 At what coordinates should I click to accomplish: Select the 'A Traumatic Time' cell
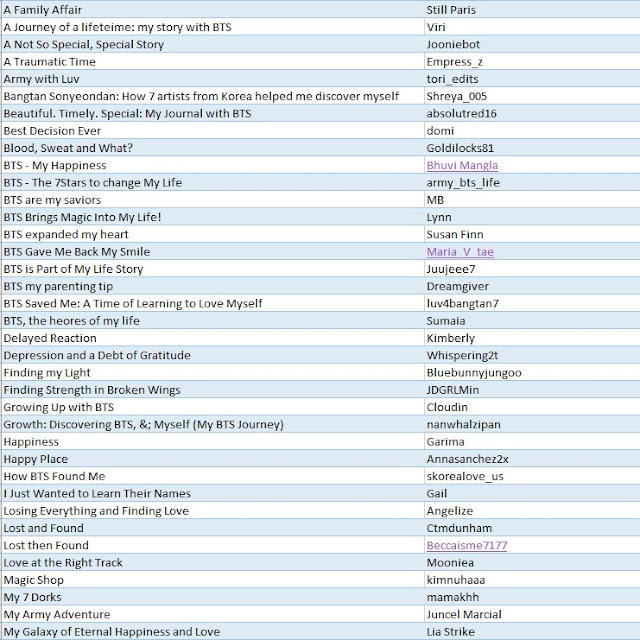point(213,62)
